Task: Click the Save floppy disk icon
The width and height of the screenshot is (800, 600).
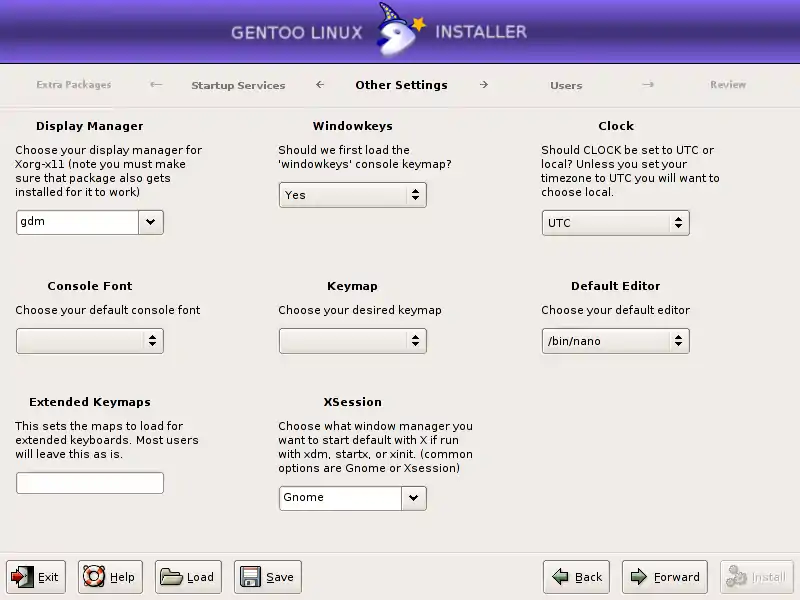Action: tap(250, 577)
